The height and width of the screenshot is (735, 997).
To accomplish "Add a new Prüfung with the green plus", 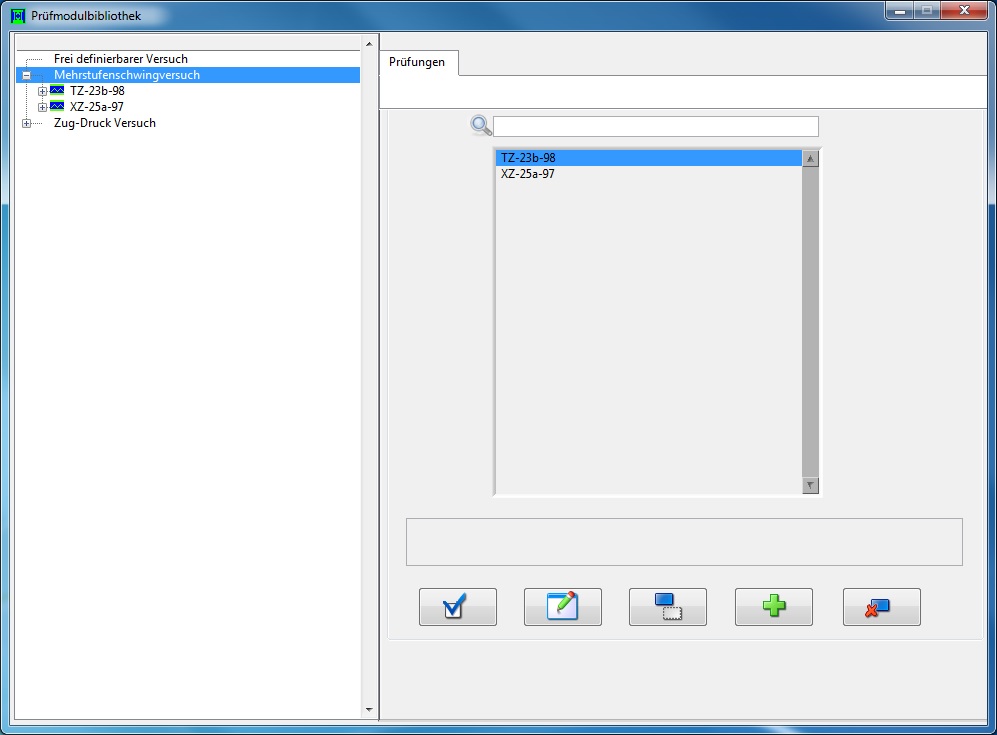I will (x=772, y=606).
